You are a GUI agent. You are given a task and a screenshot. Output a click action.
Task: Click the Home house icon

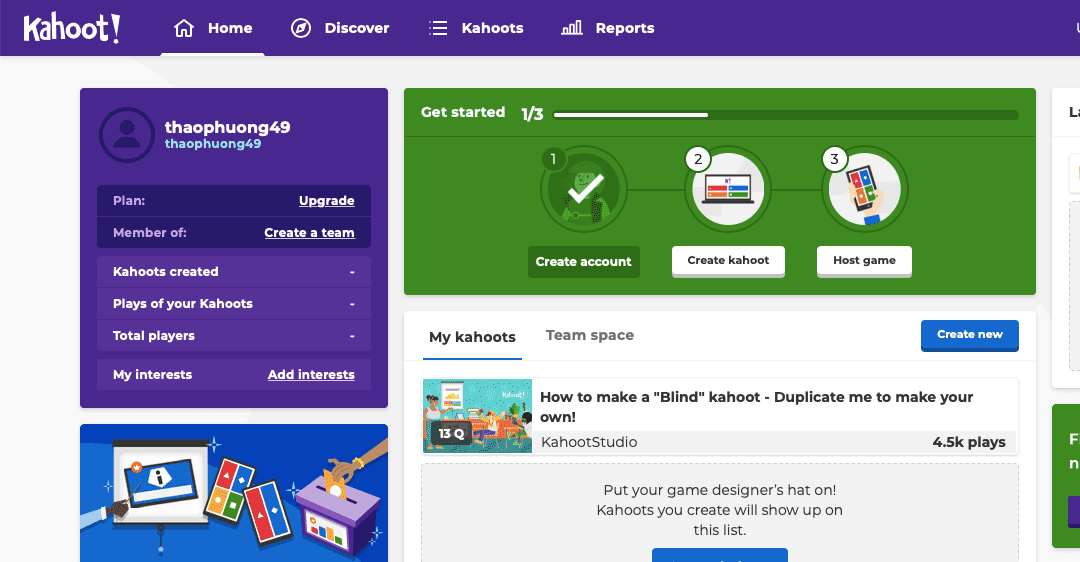pyautogui.click(x=184, y=28)
